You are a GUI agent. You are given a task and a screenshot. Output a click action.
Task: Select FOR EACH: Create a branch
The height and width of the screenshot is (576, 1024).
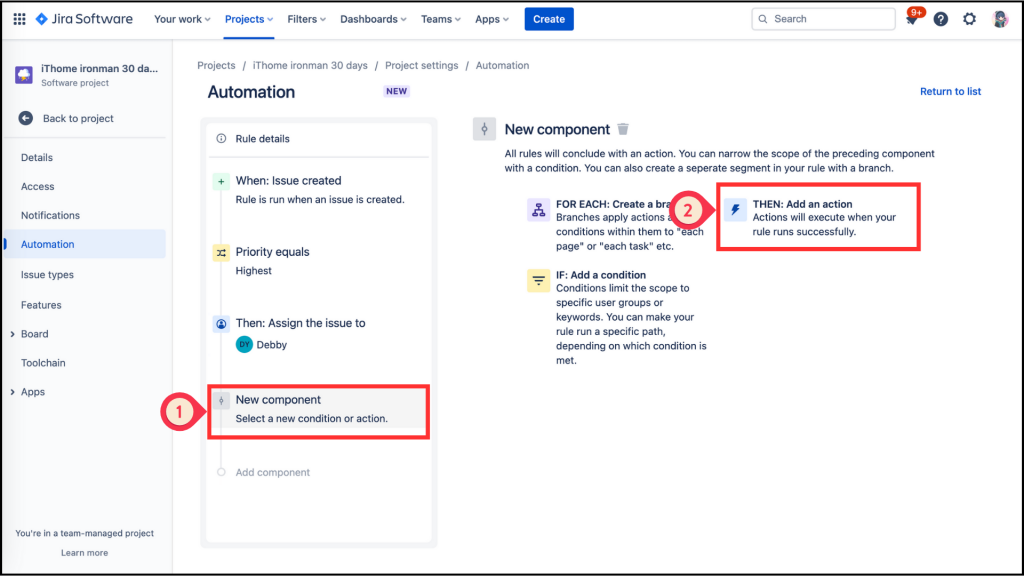pyautogui.click(x=615, y=225)
